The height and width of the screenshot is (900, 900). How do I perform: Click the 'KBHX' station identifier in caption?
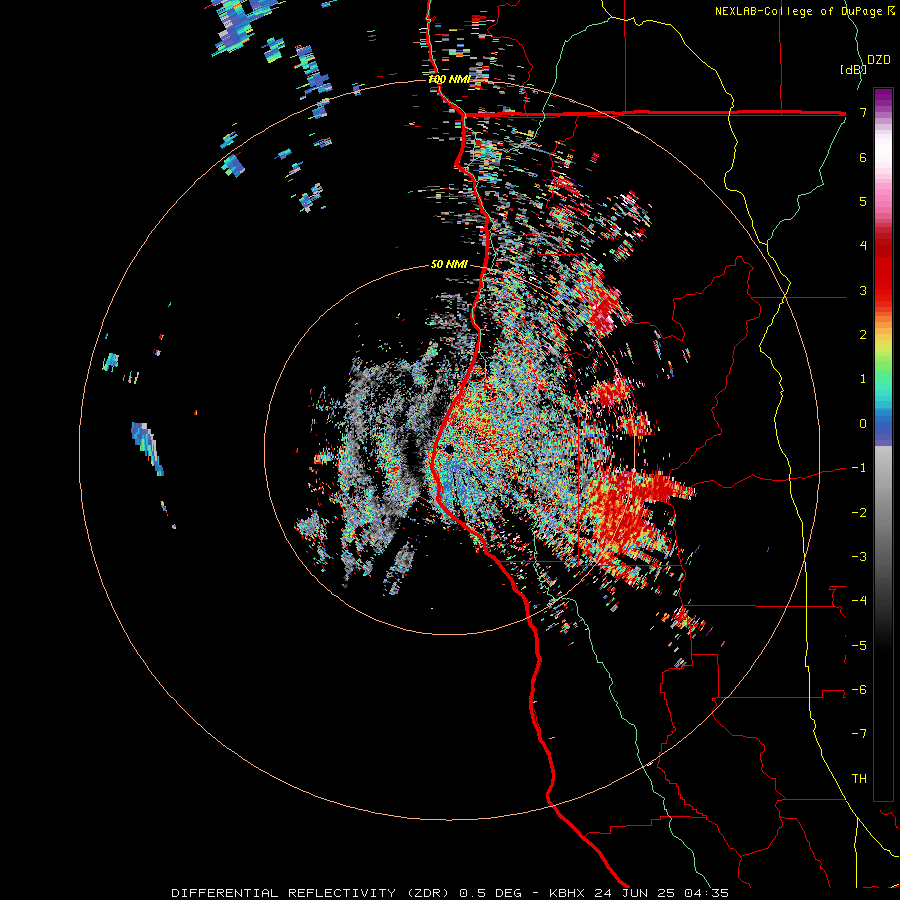pos(566,893)
